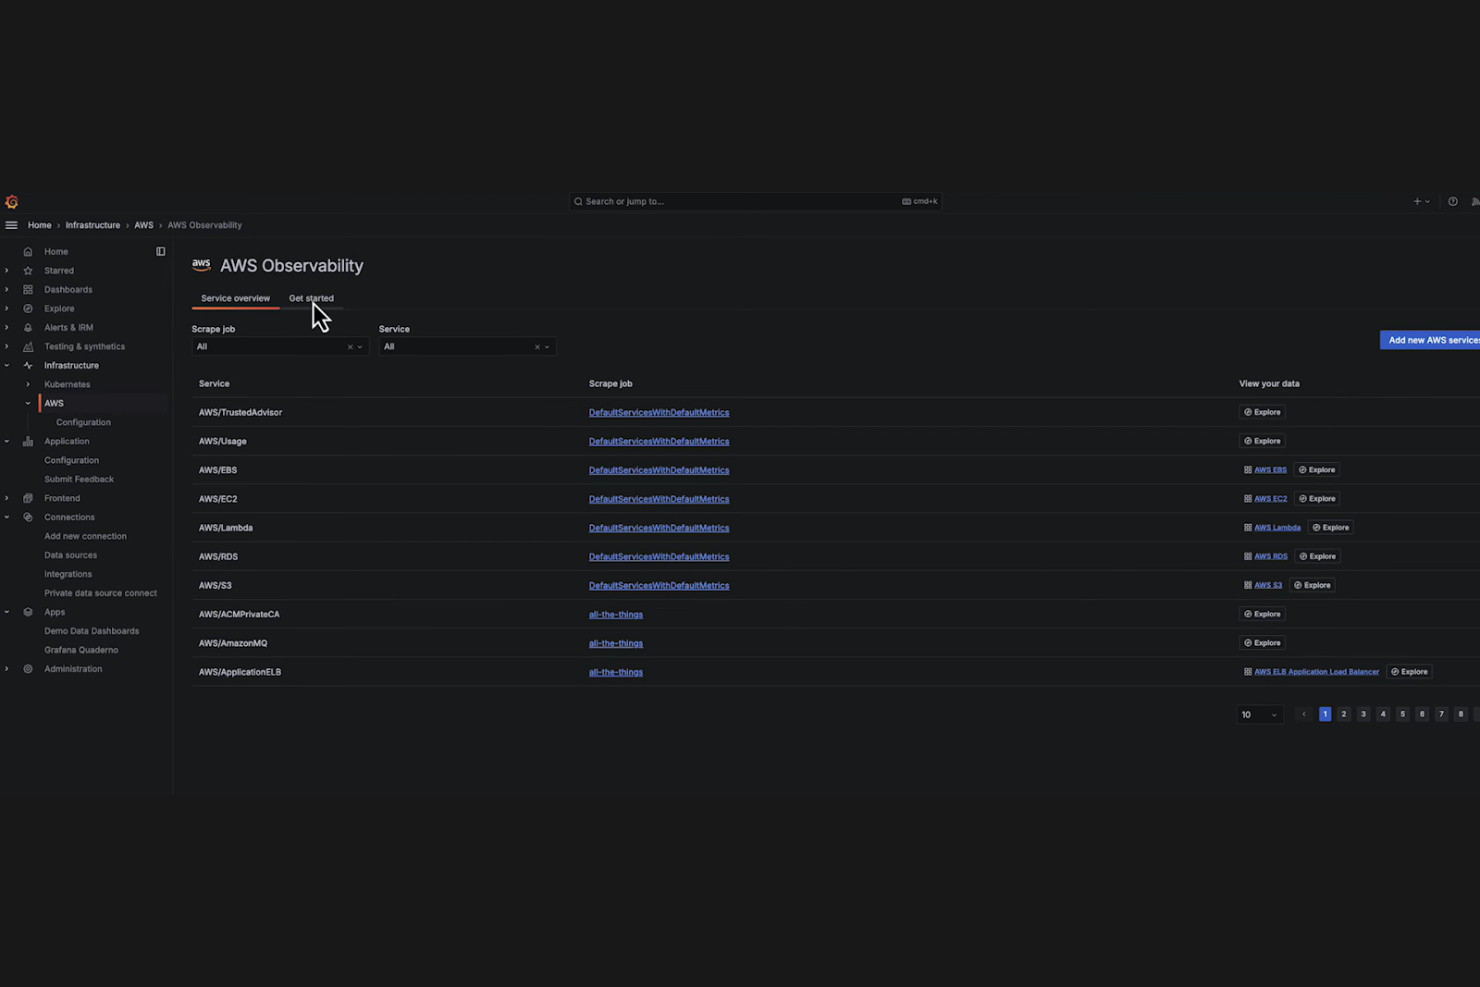Click the help question mark icon top right
This screenshot has width=1480, height=987.
point(1453,201)
